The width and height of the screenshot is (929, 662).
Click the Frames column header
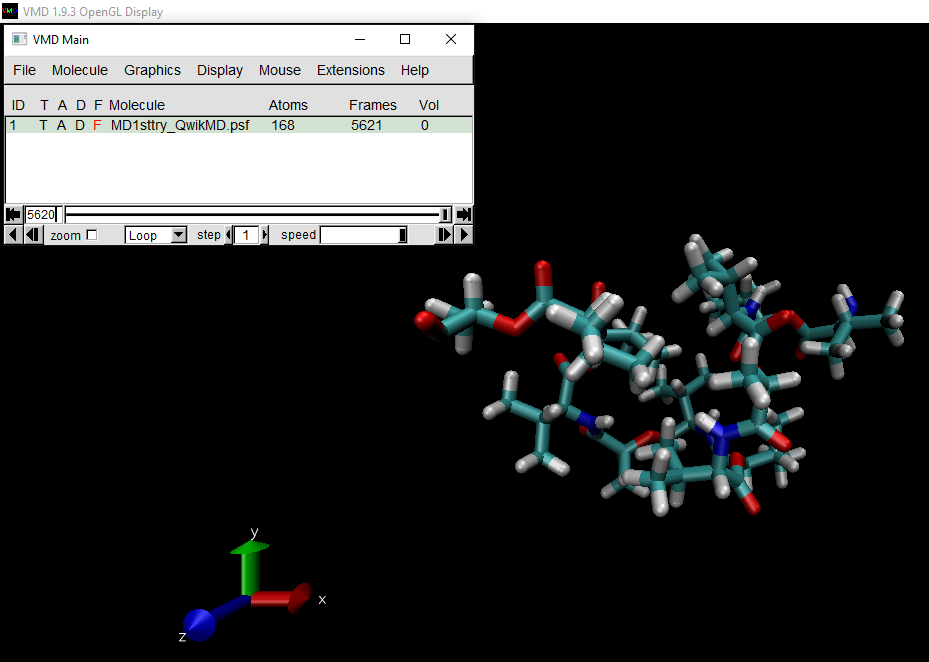click(x=373, y=105)
